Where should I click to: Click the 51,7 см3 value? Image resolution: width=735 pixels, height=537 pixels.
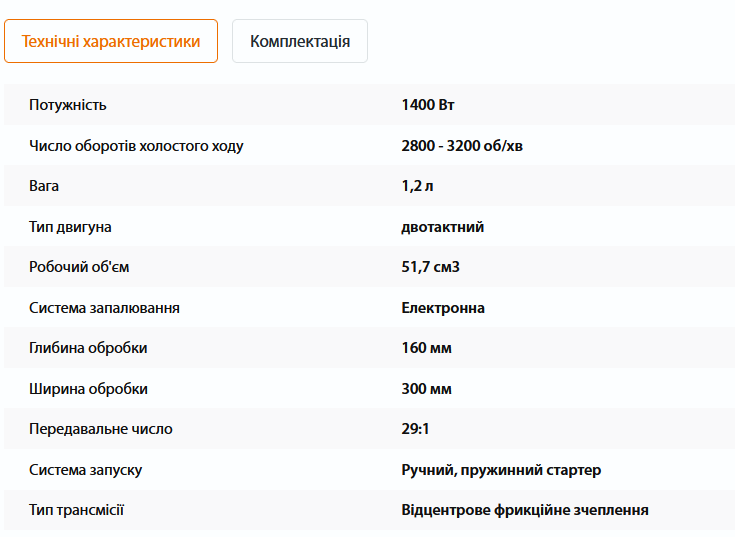pos(431,267)
